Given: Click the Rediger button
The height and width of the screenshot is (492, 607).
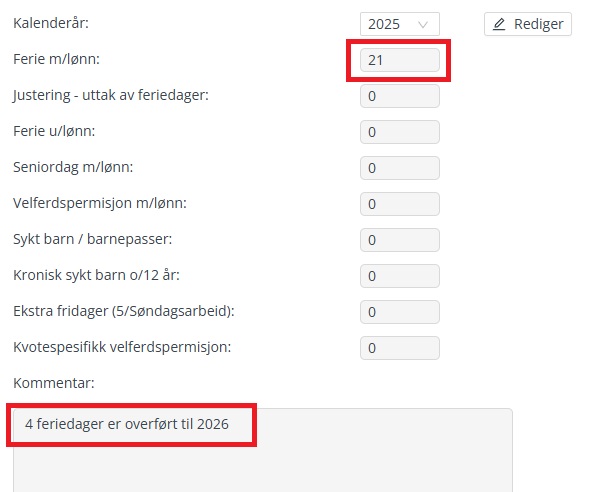Looking at the screenshot, I should 527,24.
